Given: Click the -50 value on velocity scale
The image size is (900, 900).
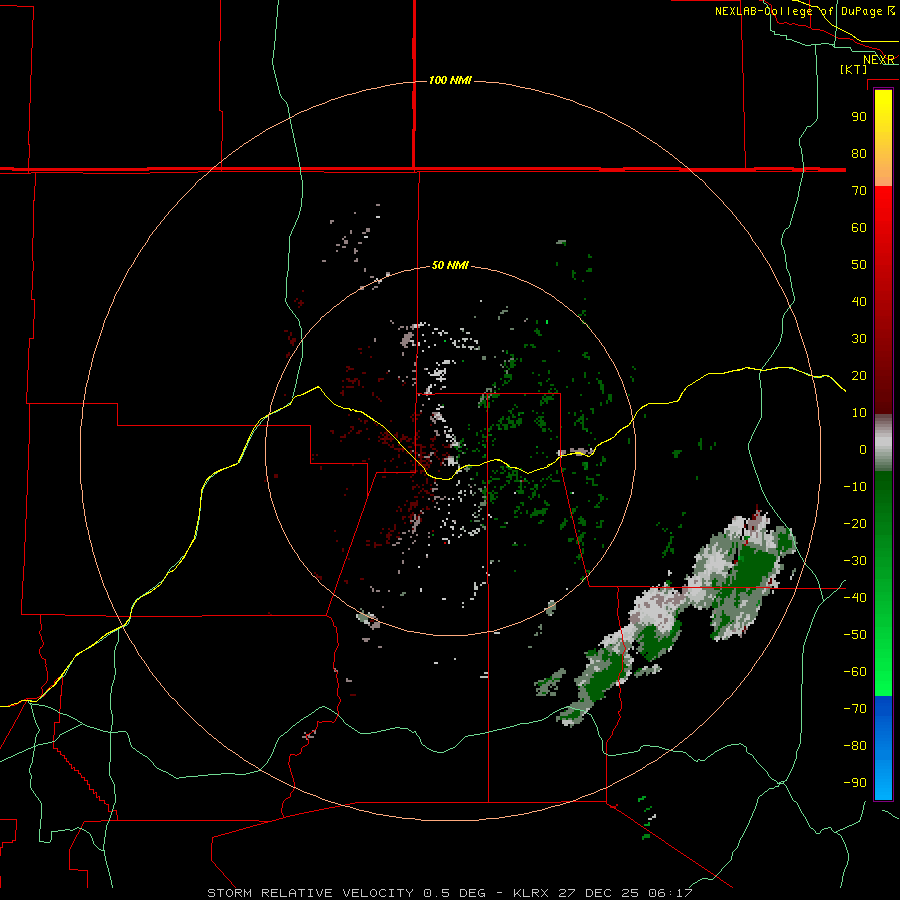Looking at the screenshot, I should click(855, 635).
